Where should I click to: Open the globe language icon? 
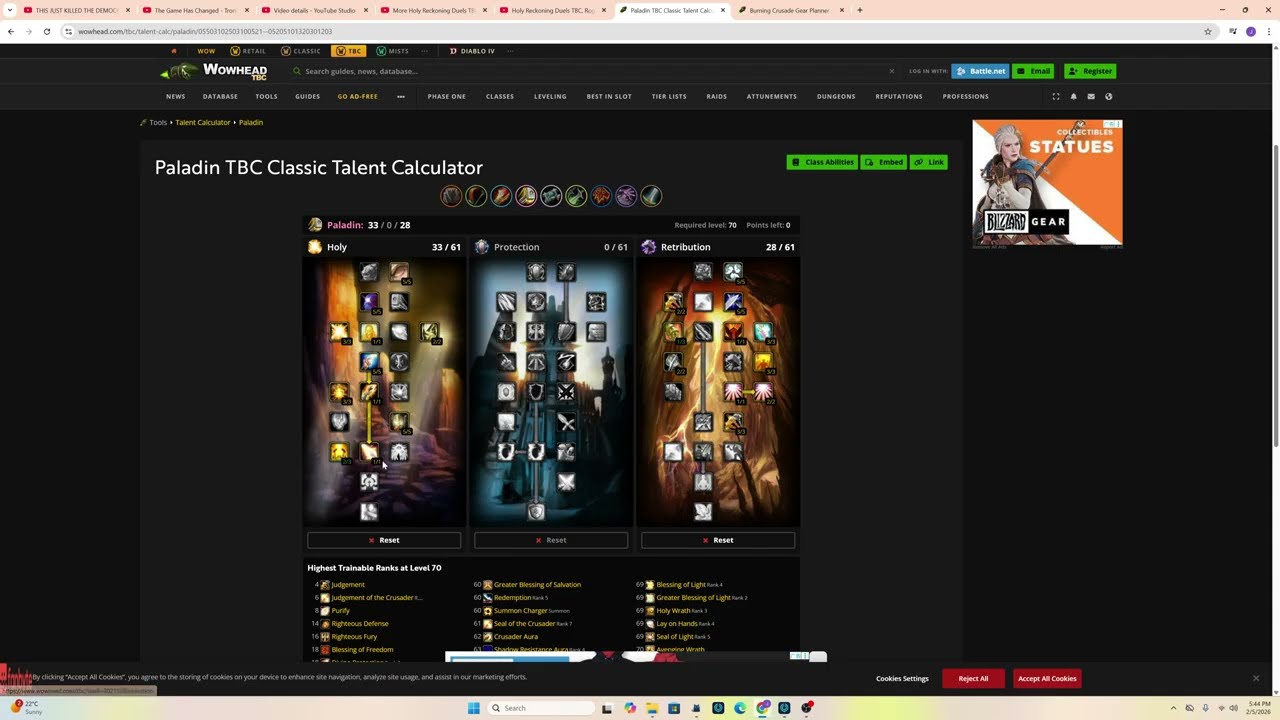1108,97
